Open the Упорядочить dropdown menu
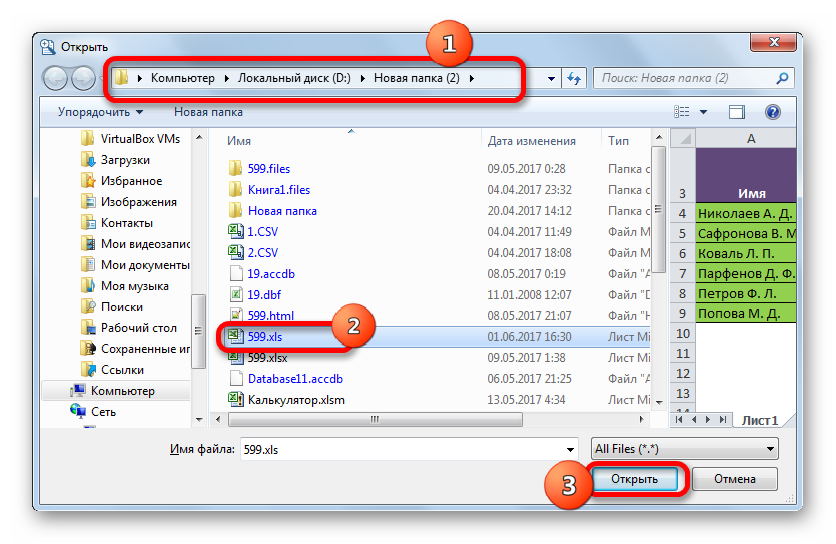Screen dimensions: 836x544 100,112
